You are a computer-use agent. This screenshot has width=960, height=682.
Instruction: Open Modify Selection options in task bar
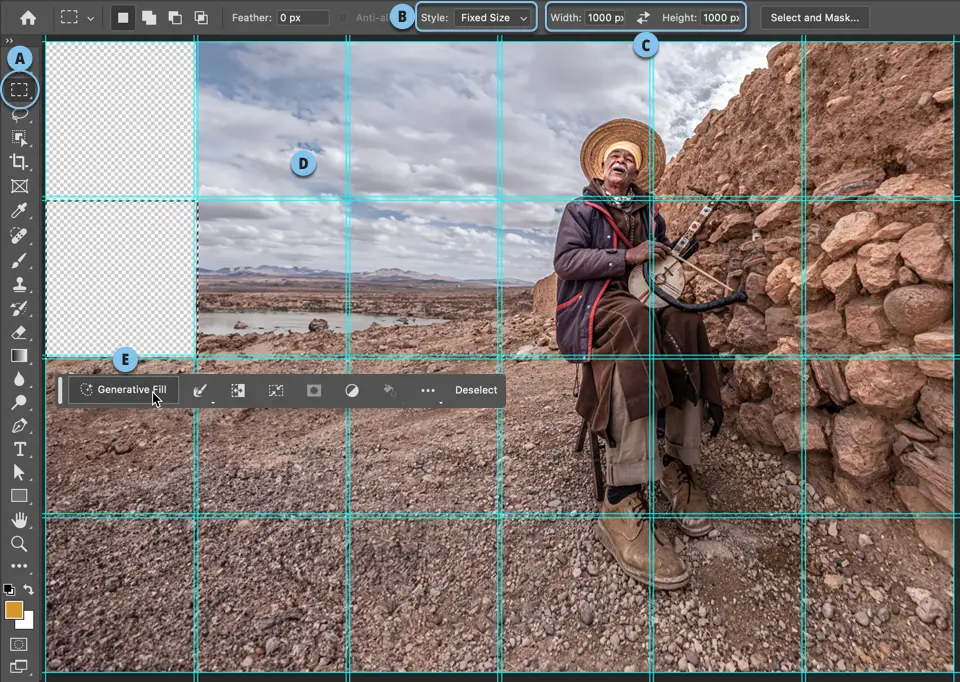(x=200, y=391)
